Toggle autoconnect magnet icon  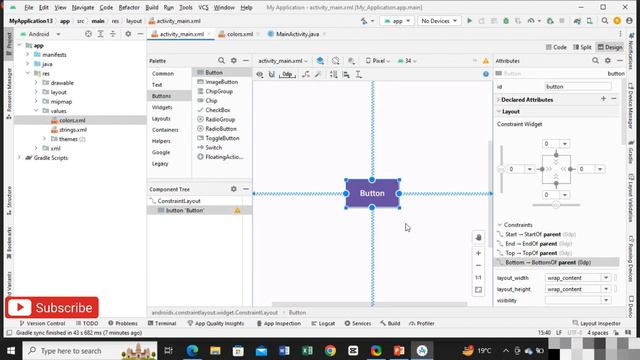point(272,74)
